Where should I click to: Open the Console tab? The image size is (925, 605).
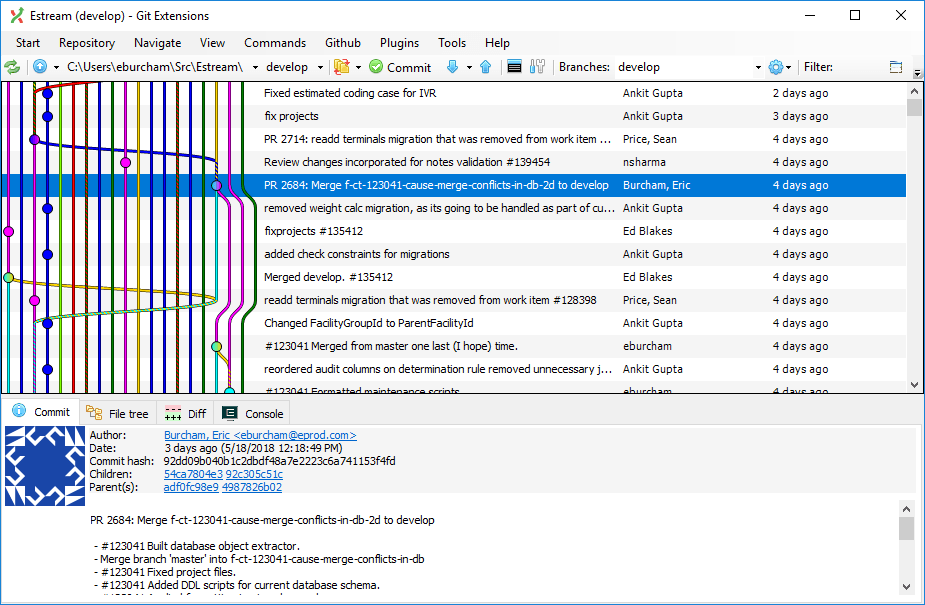tap(254, 413)
